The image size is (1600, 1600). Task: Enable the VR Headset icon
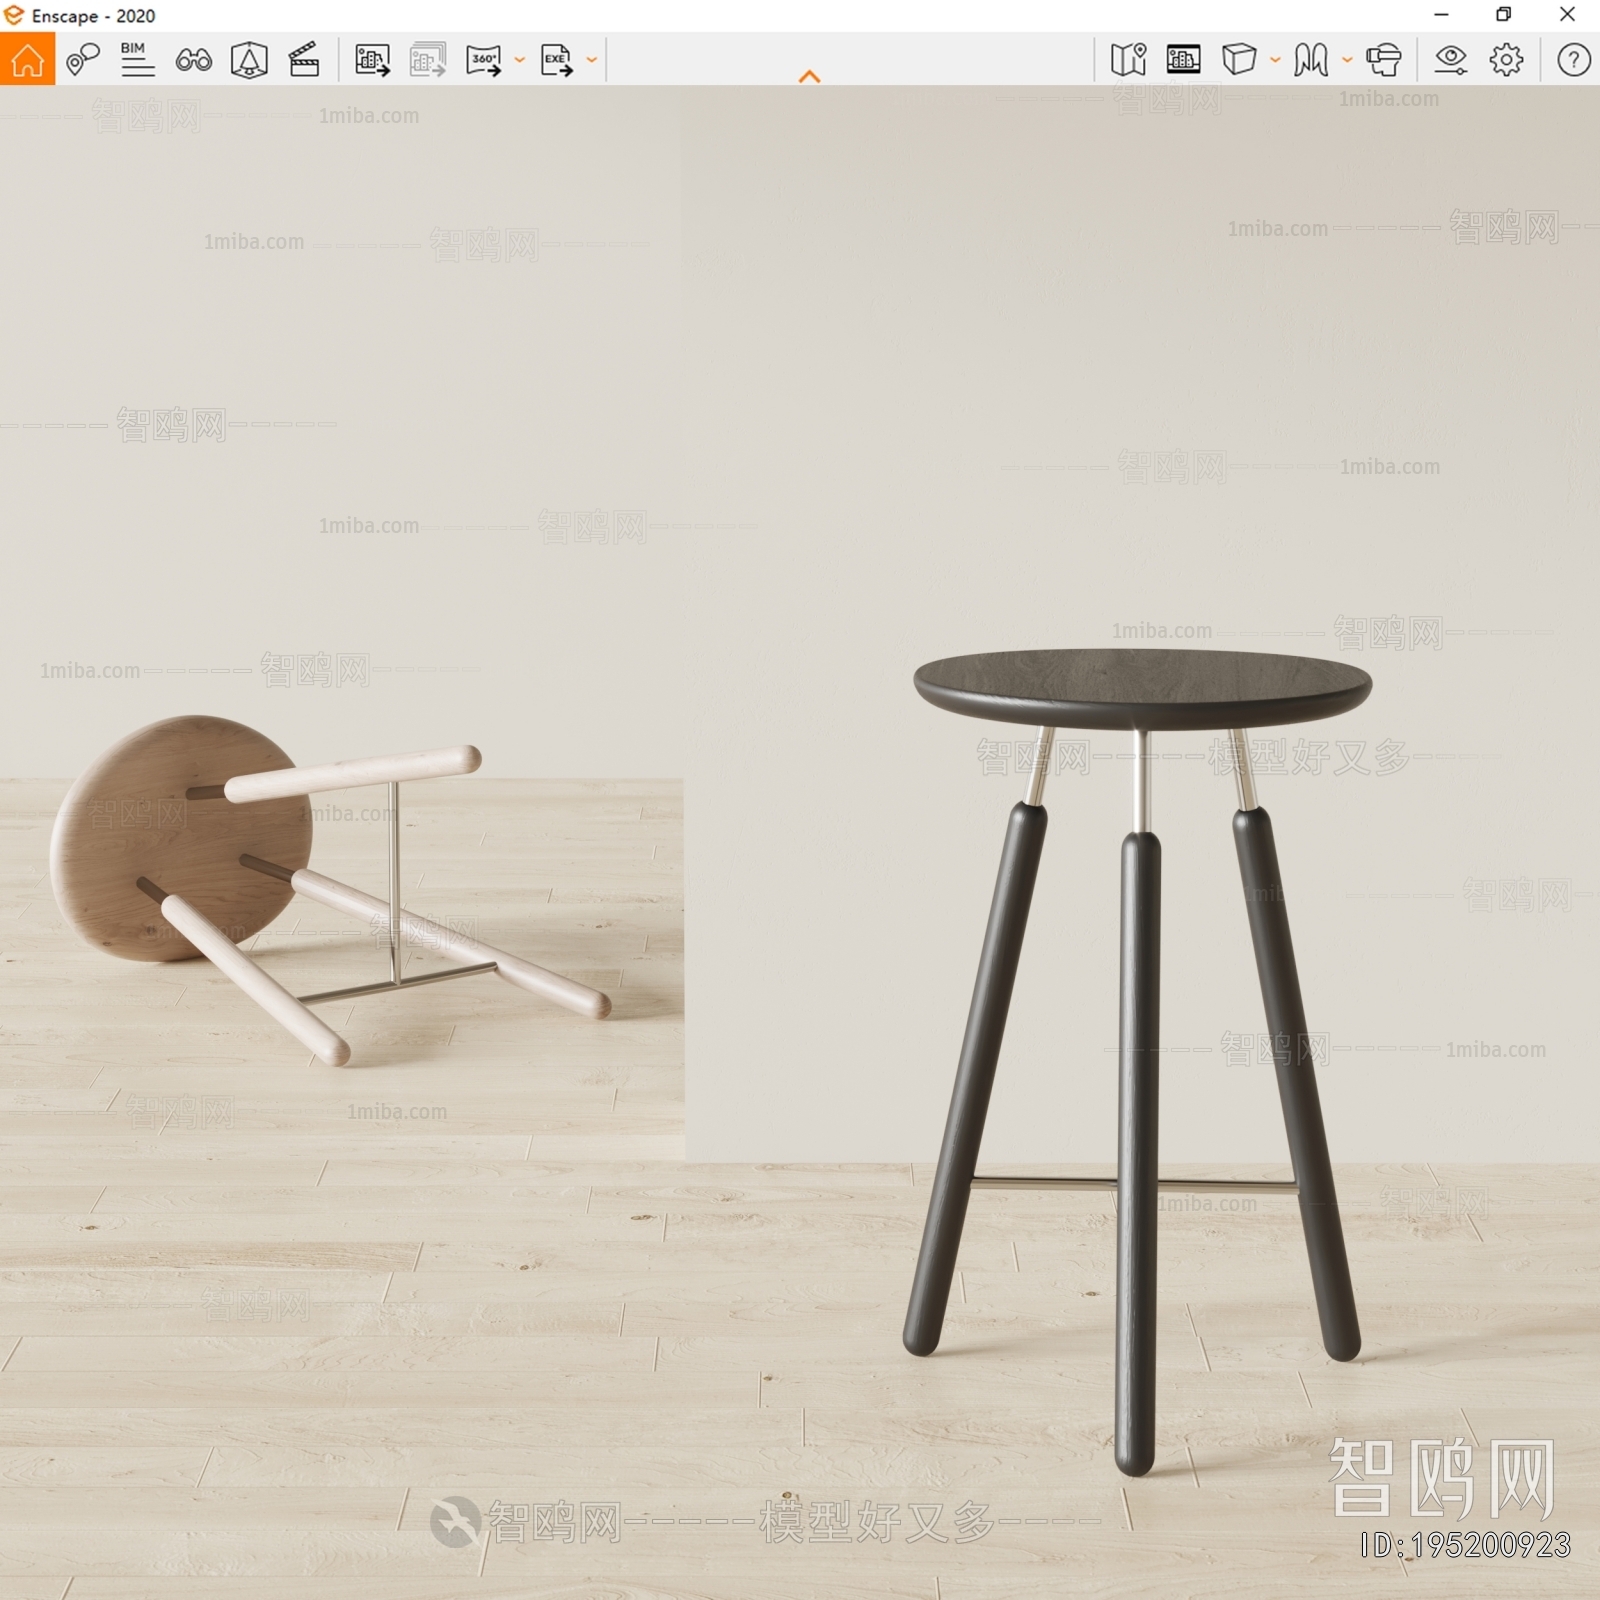(1384, 60)
